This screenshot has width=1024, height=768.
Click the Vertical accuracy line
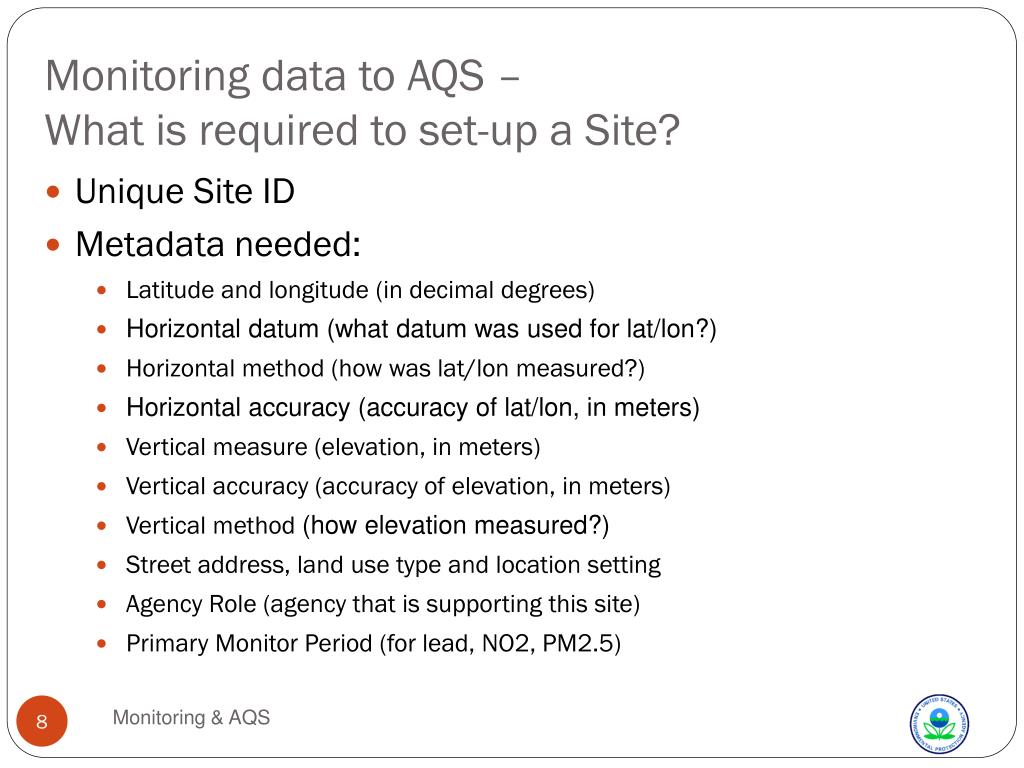[398, 487]
